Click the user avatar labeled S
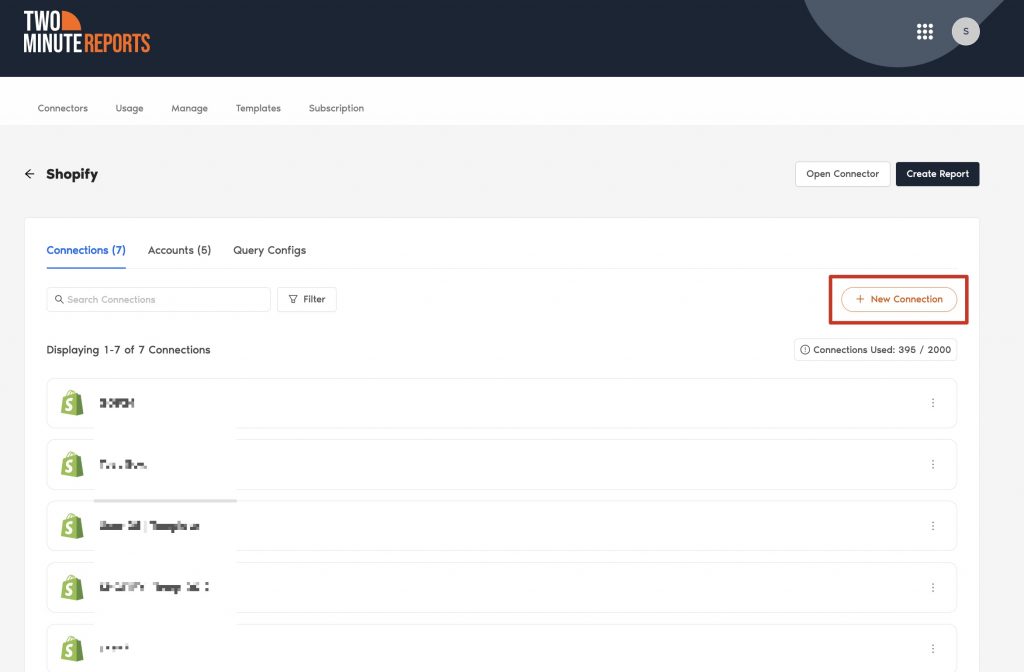Image resolution: width=1024 pixels, height=672 pixels. pyautogui.click(x=965, y=32)
